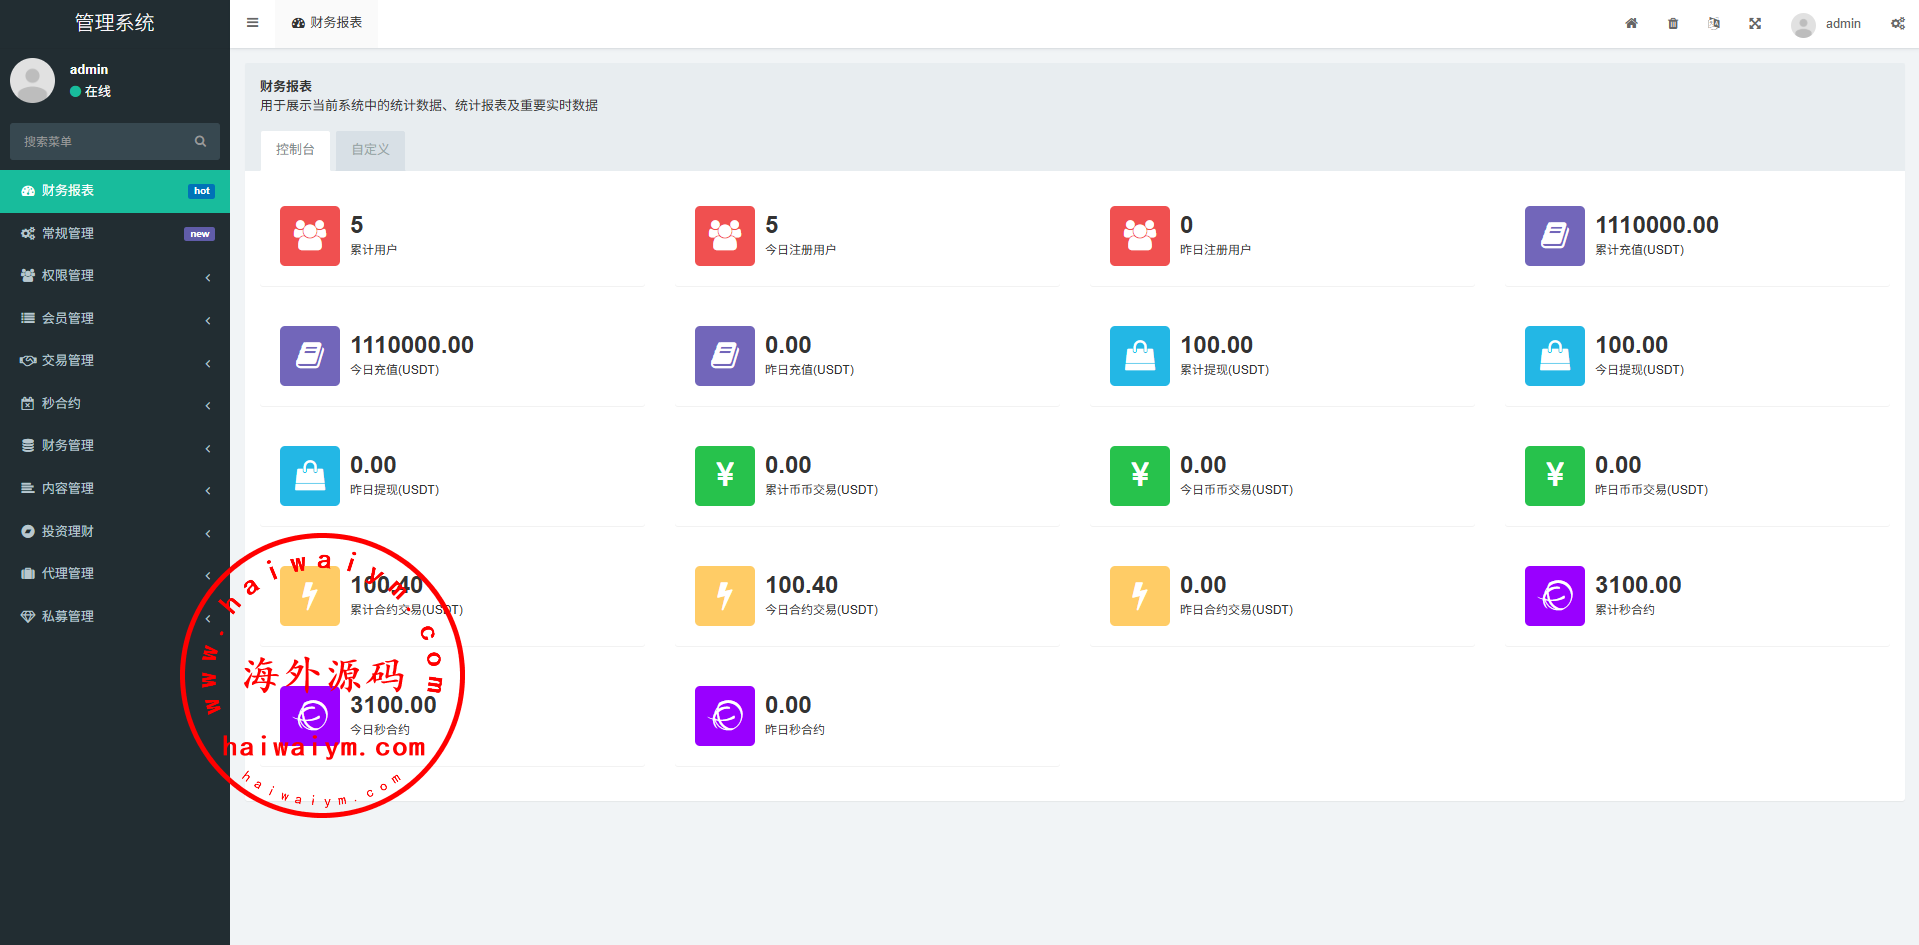Switch to the 自定义 tab
Image resolution: width=1919 pixels, height=945 pixels.
[x=370, y=150]
